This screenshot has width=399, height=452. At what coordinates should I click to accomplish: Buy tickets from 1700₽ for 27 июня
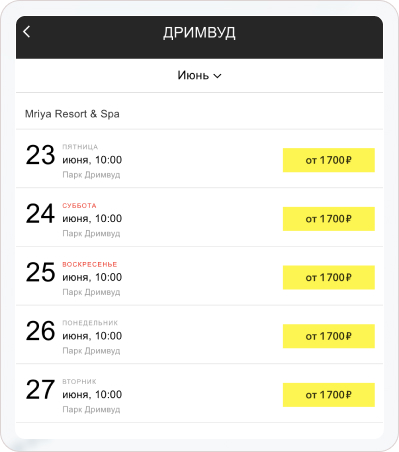coord(329,395)
